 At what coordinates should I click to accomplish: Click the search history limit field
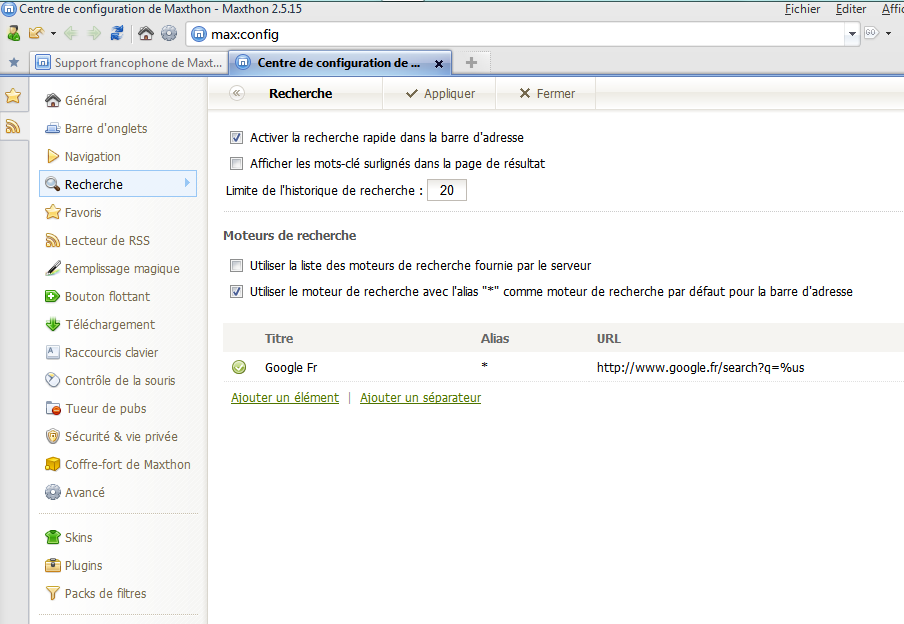(447, 190)
